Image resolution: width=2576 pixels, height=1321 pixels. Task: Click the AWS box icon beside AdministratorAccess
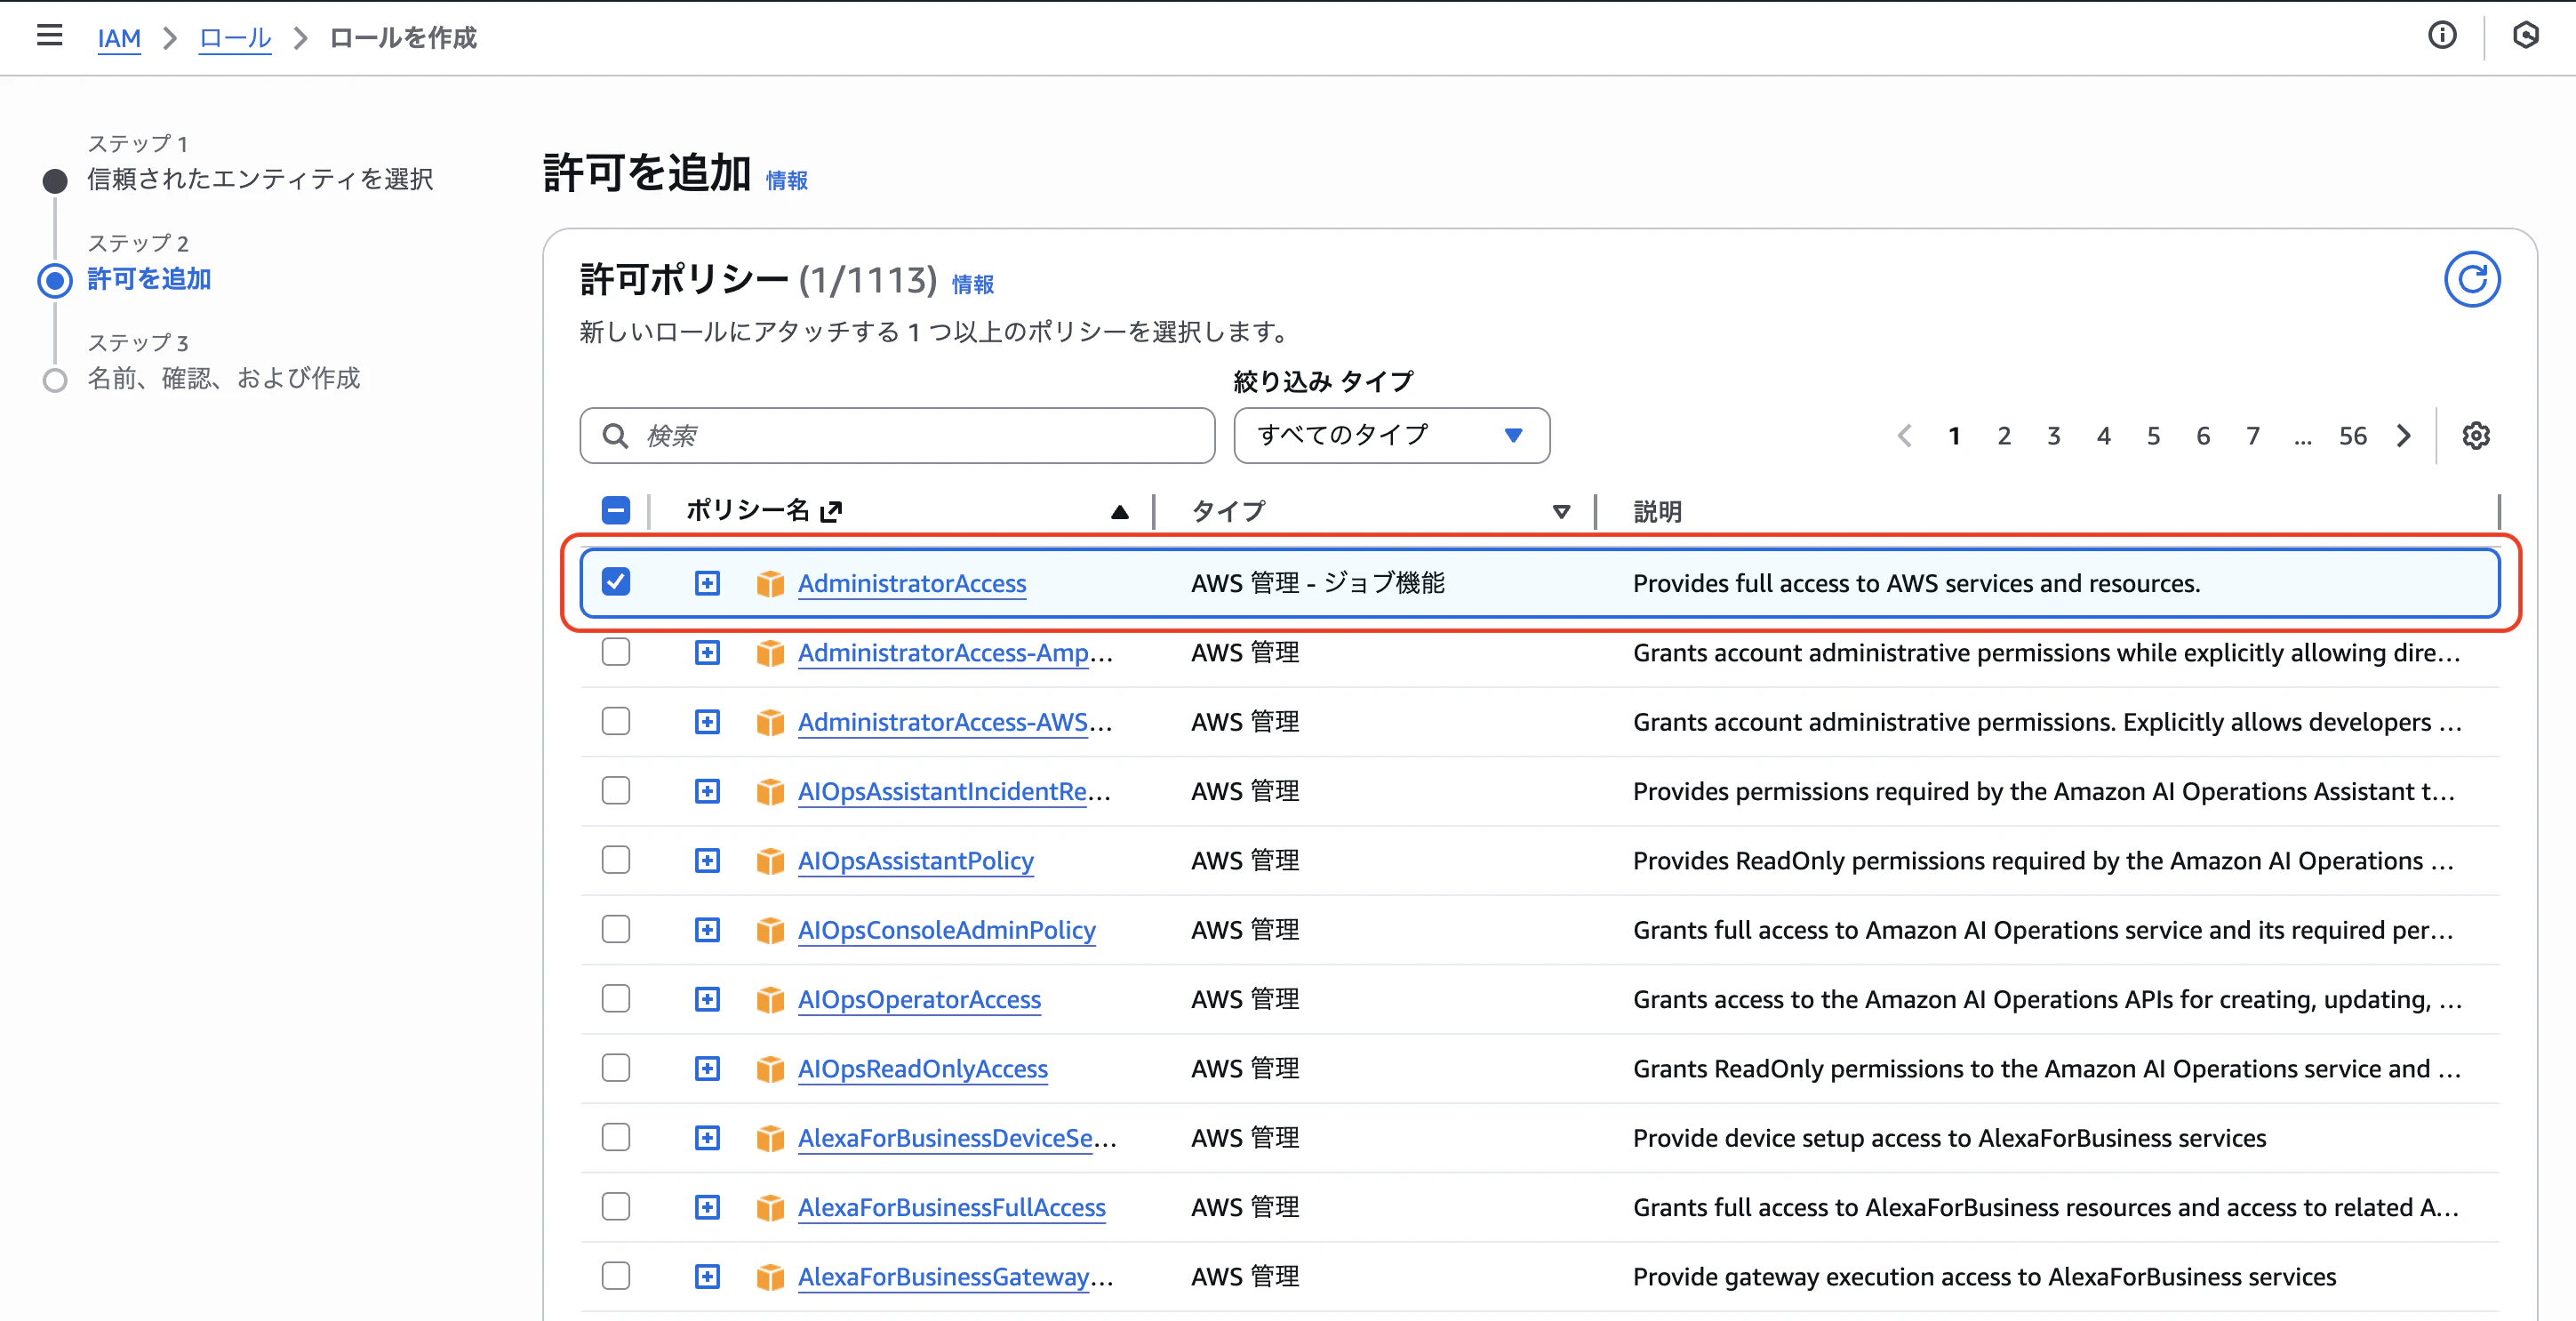click(x=770, y=583)
